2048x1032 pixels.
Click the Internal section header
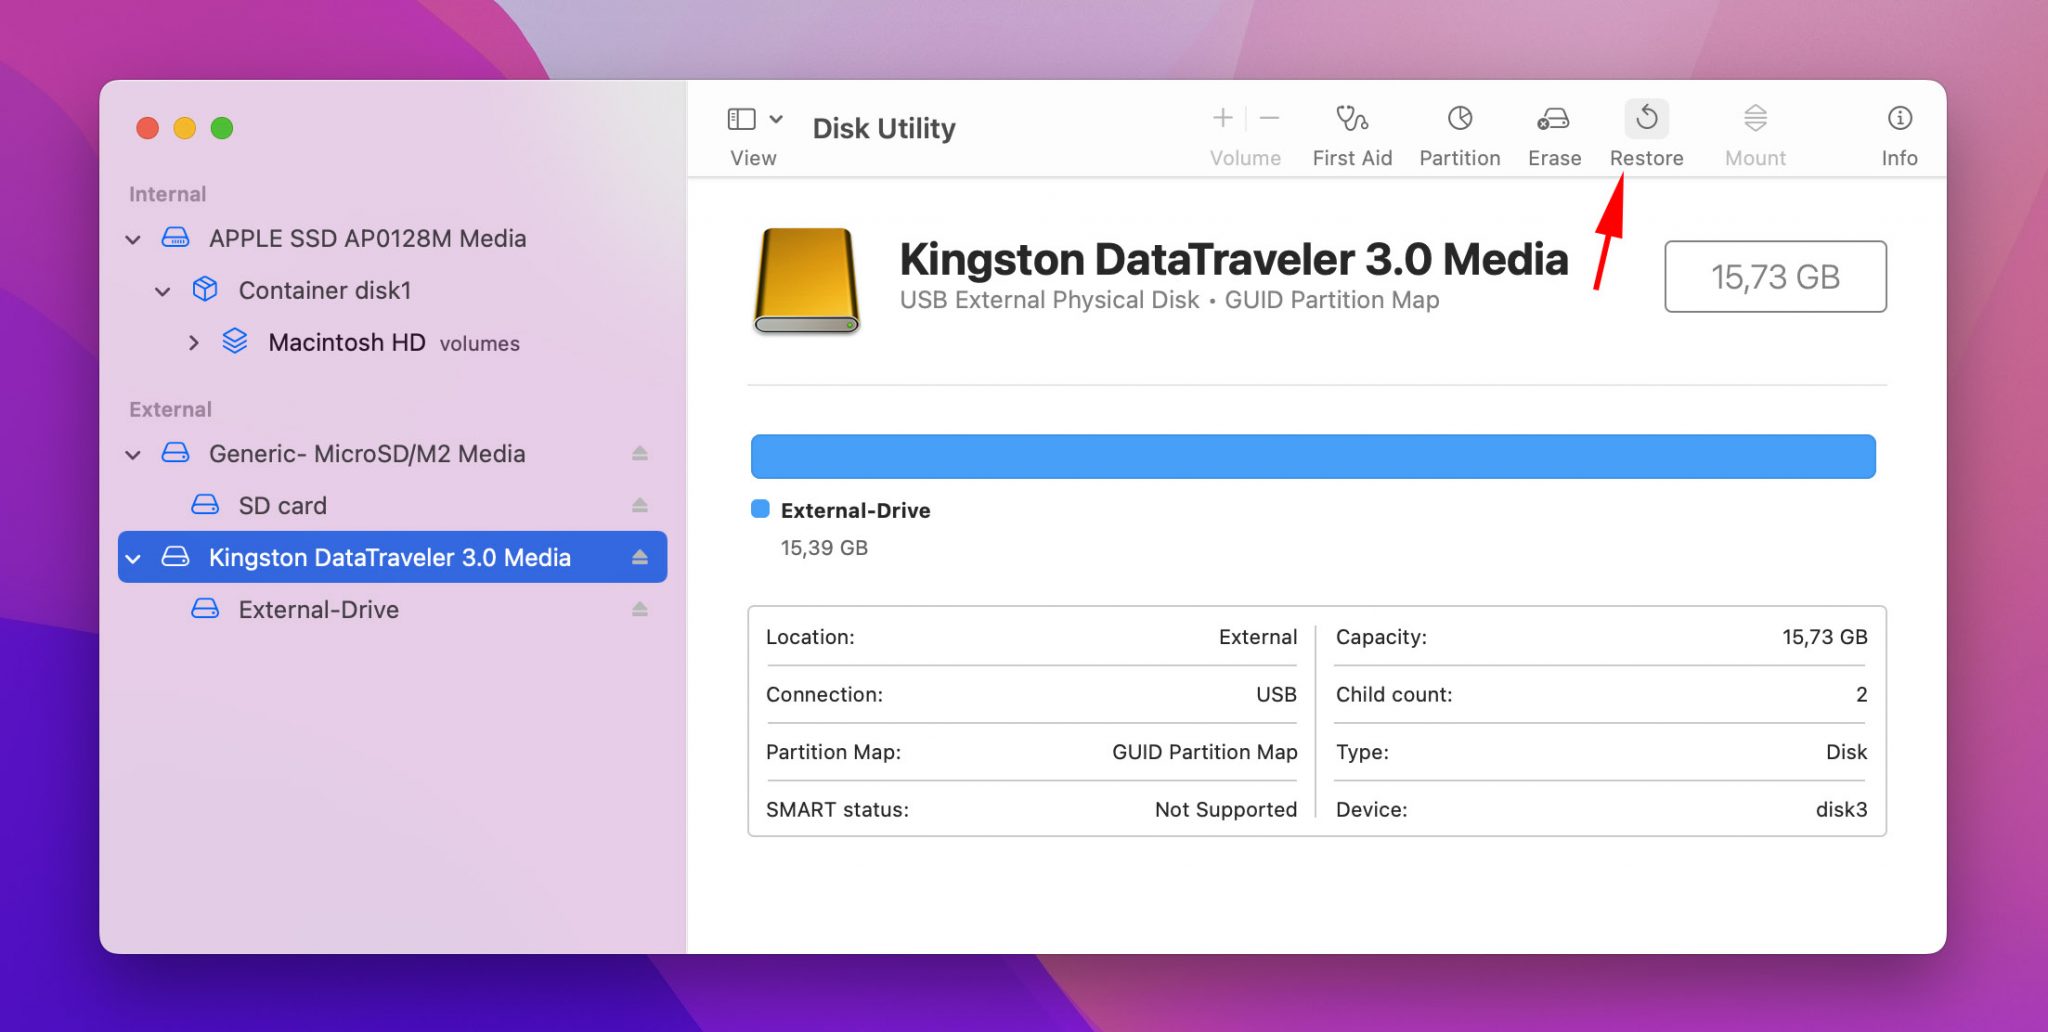coord(167,194)
